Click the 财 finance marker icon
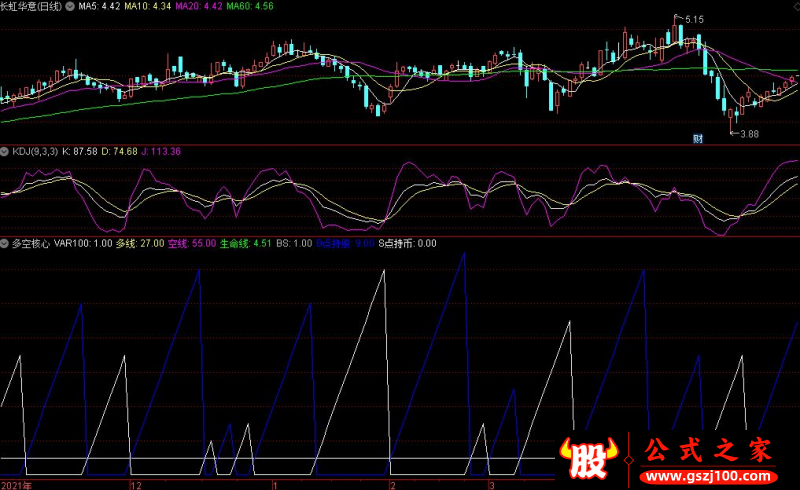 pyautogui.click(x=698, y=139)
